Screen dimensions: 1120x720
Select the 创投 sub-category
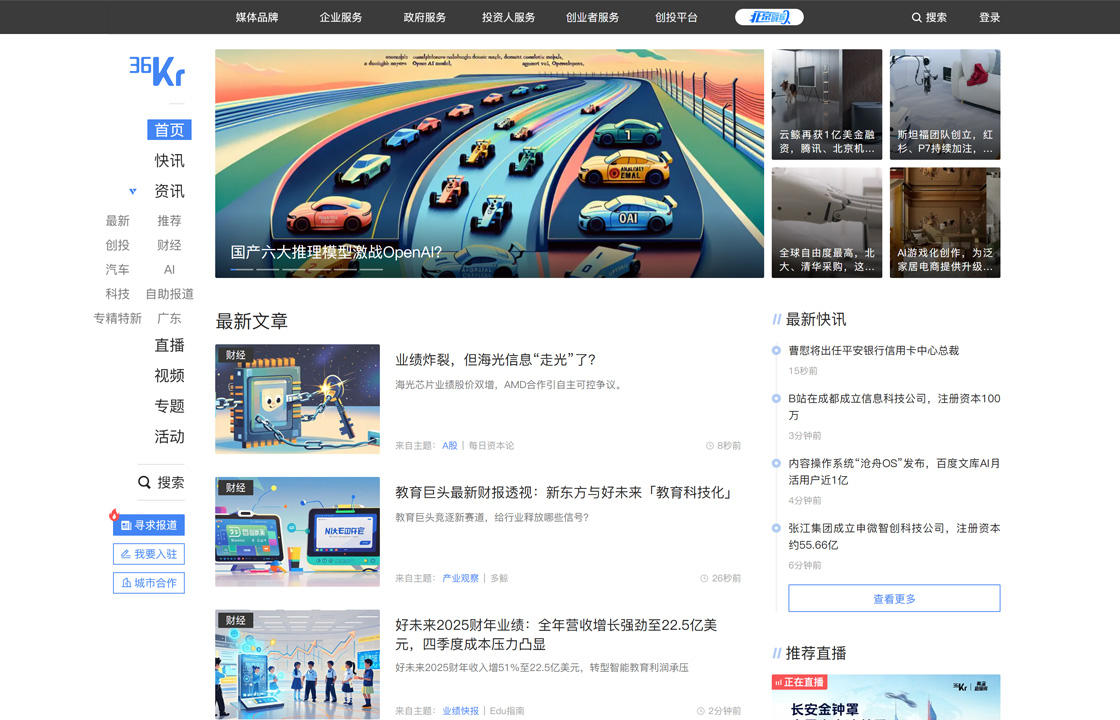pyautogui.click(x=118, y=245)
